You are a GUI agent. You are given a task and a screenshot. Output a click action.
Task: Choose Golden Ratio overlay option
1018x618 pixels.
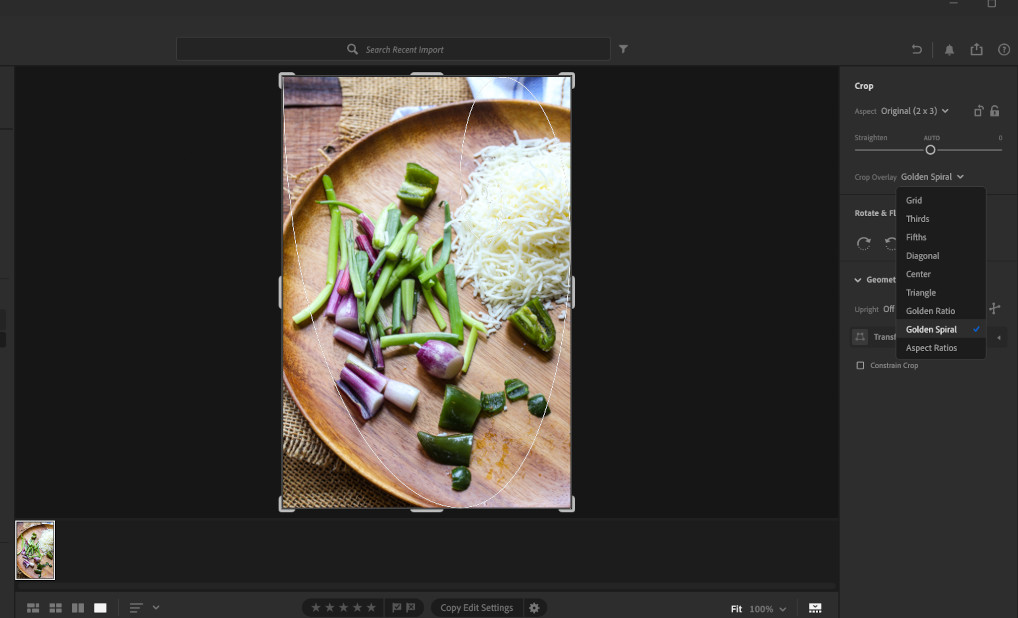[x=930, y=311]
